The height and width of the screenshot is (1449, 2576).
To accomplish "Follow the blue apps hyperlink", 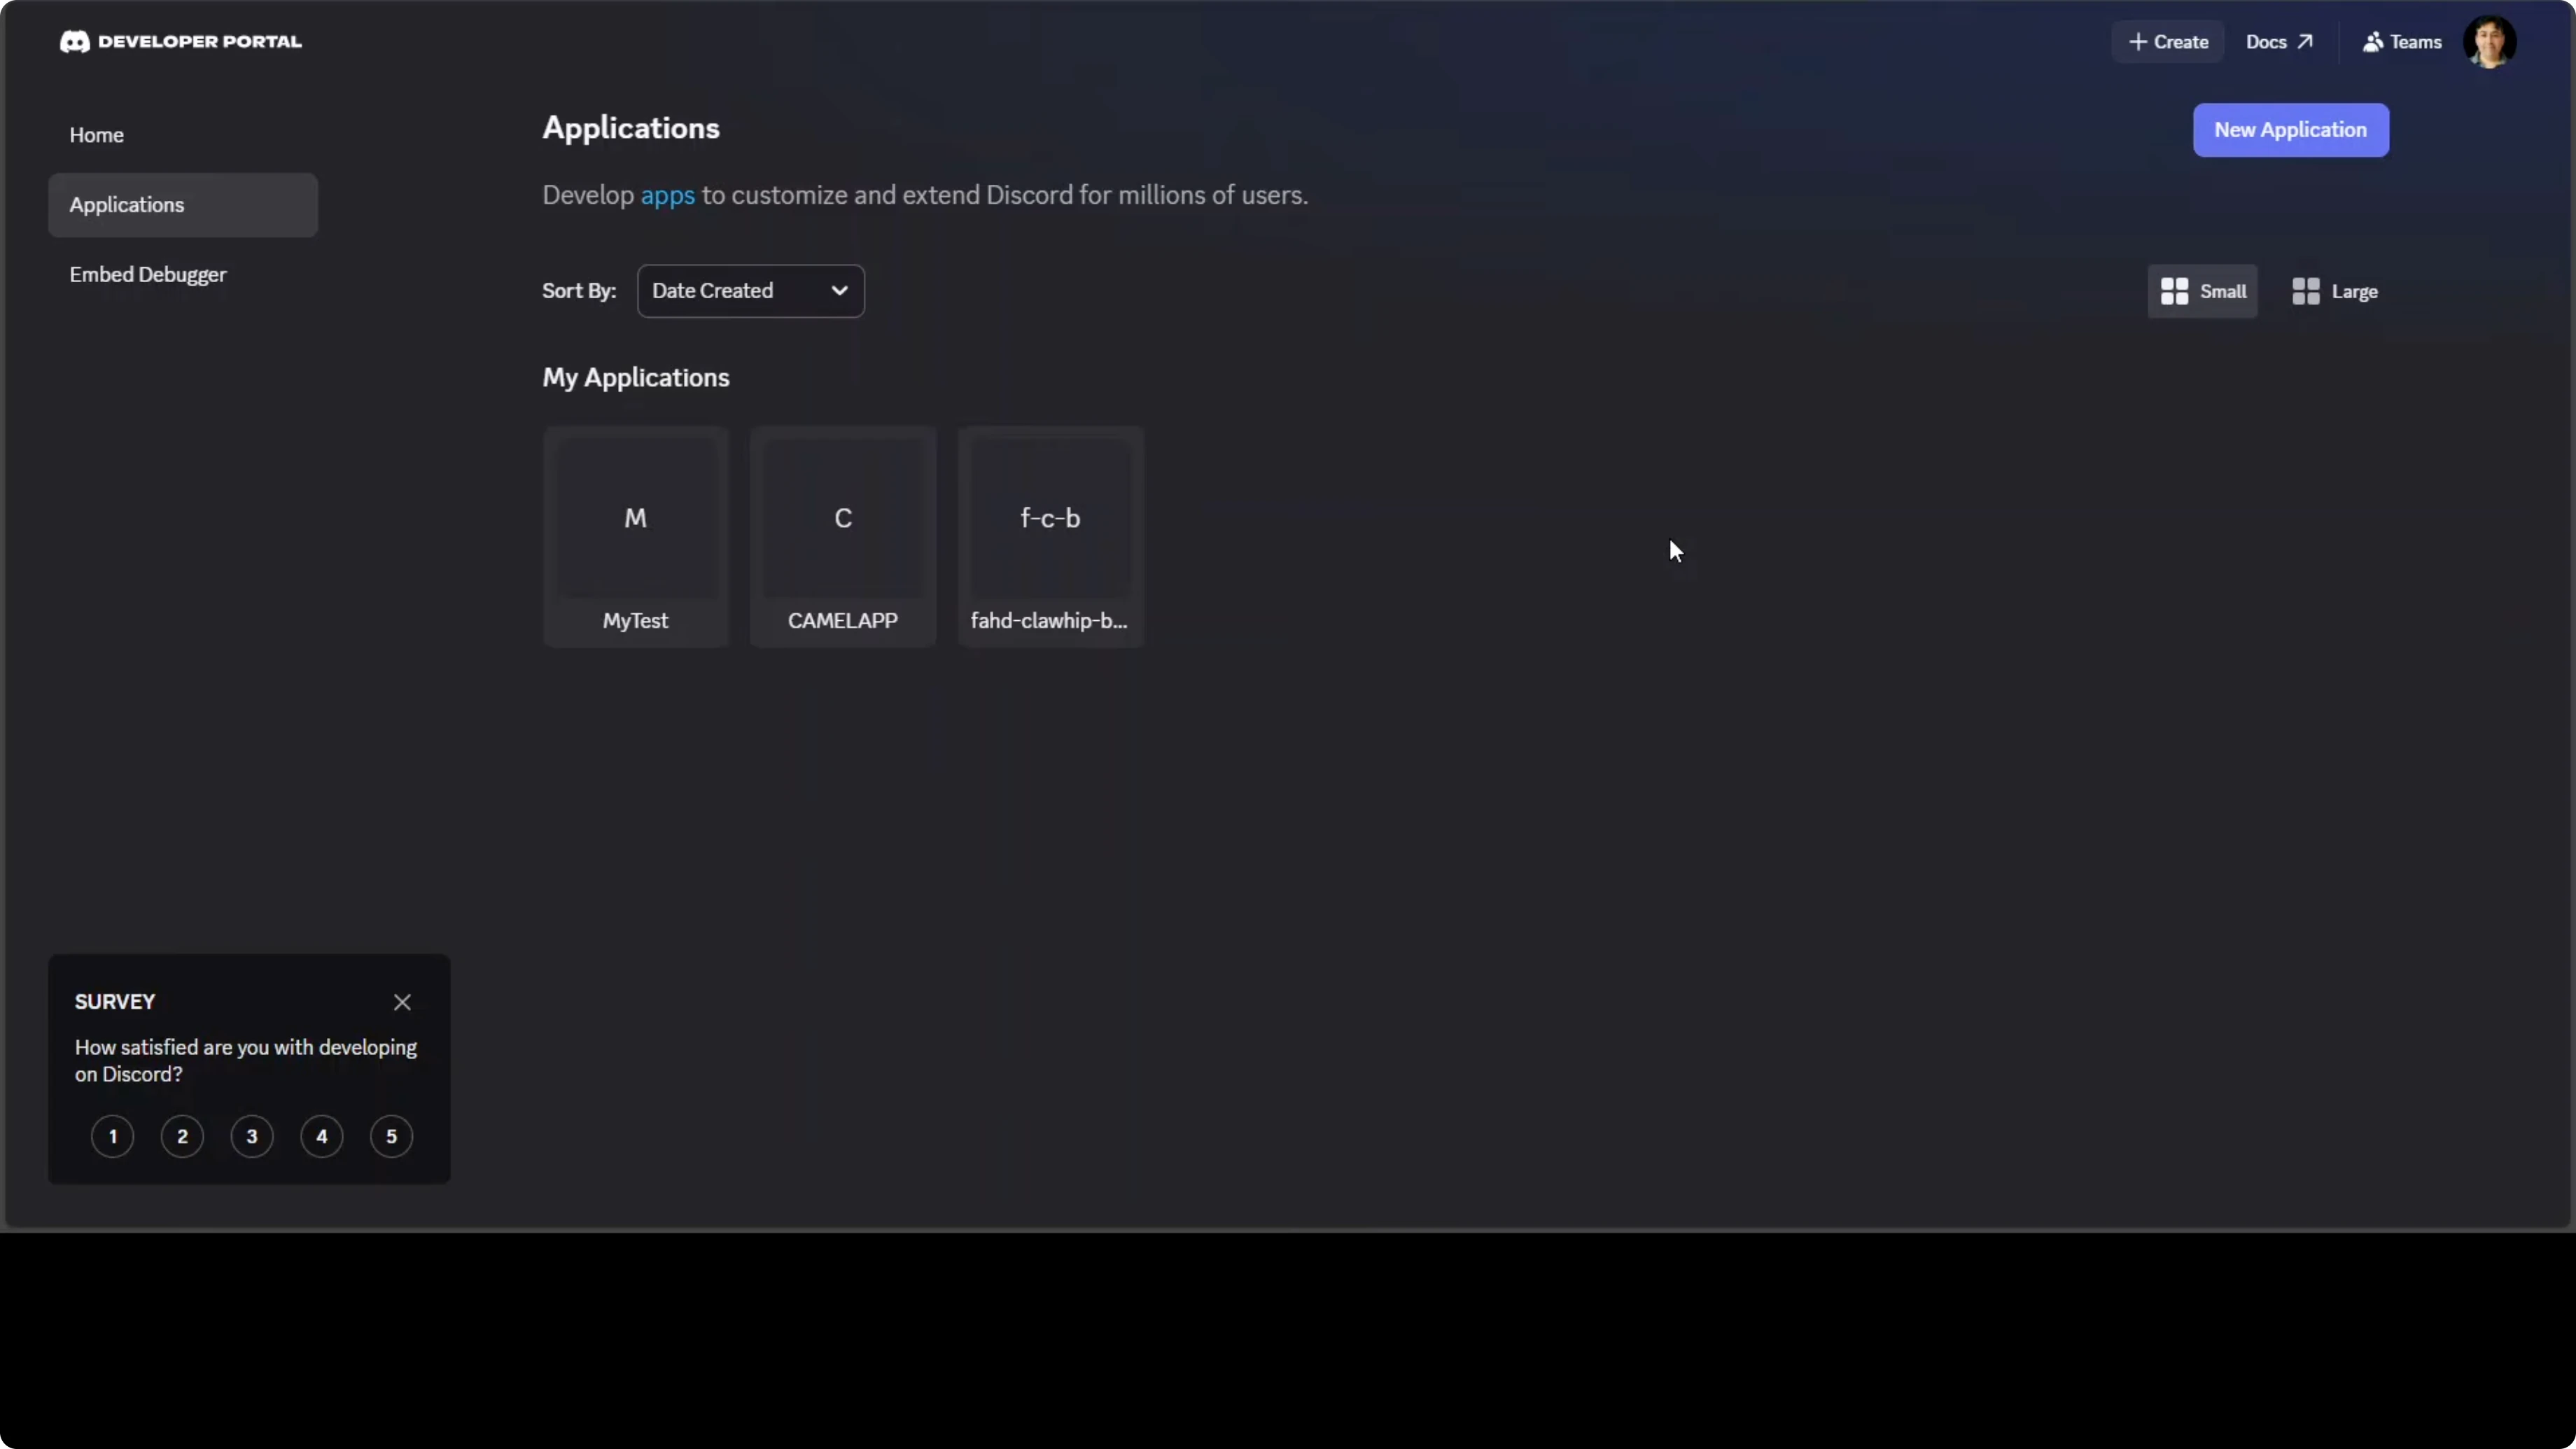I will (x=667, y=195).
